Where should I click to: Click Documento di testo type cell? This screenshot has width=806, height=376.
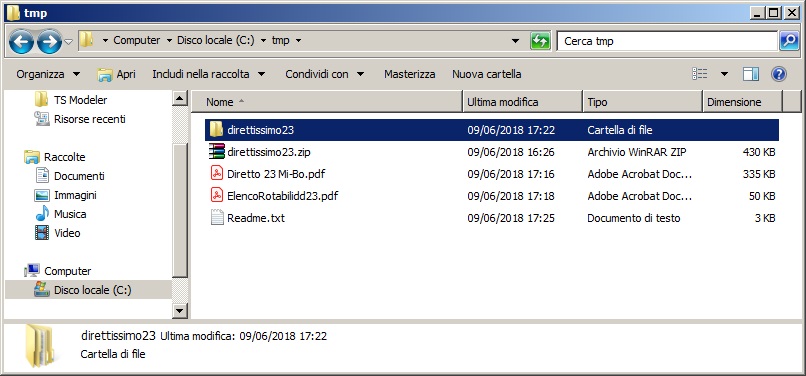pyautogui.click(x=634, y=218)
